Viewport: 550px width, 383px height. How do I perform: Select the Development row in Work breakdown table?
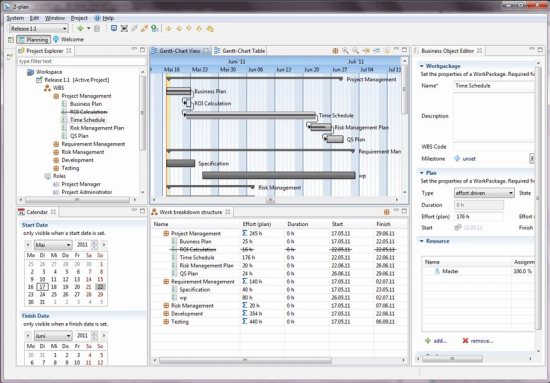(280, 314)
